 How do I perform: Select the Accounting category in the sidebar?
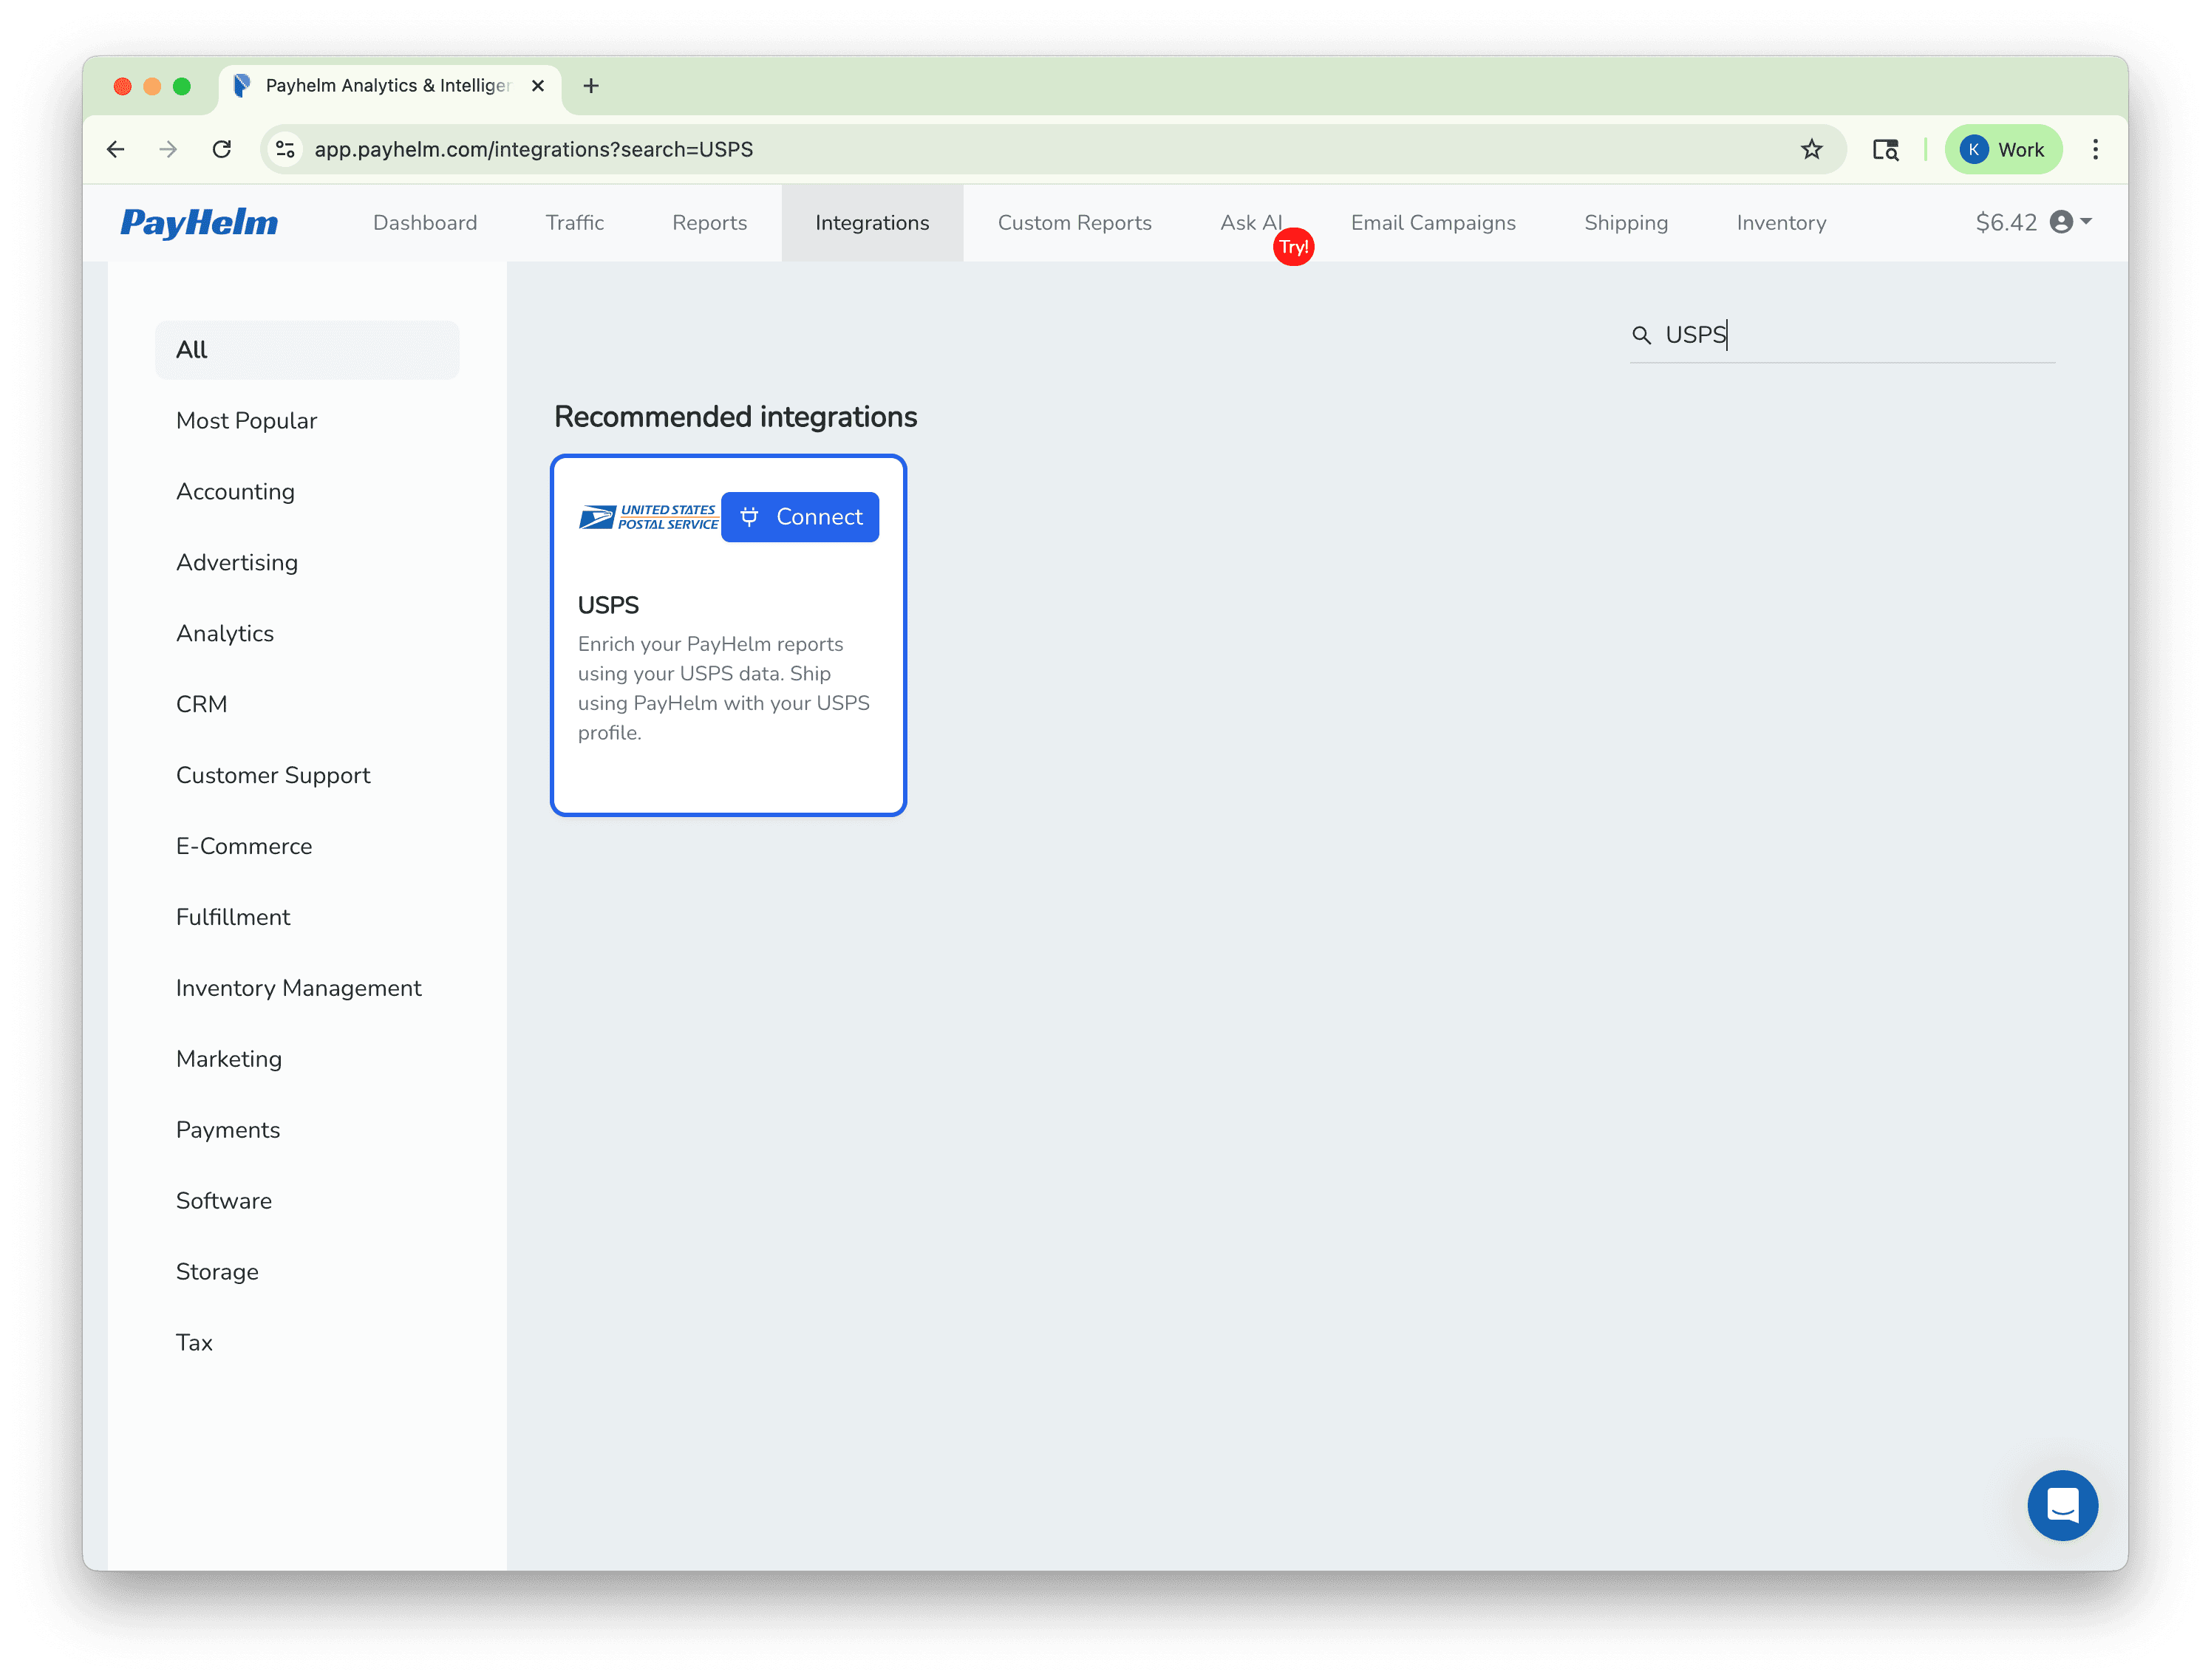pos(235,491)
